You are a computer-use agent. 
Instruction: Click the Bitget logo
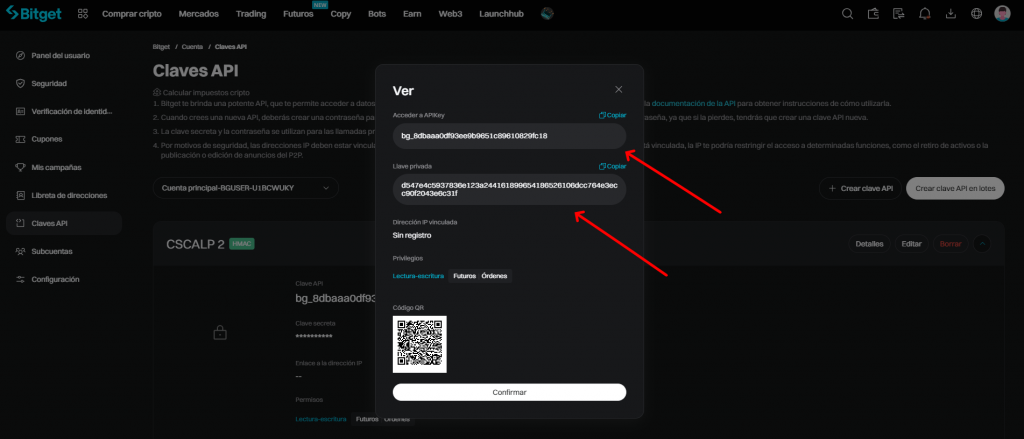pyautogui.click(x=33, y=13)
